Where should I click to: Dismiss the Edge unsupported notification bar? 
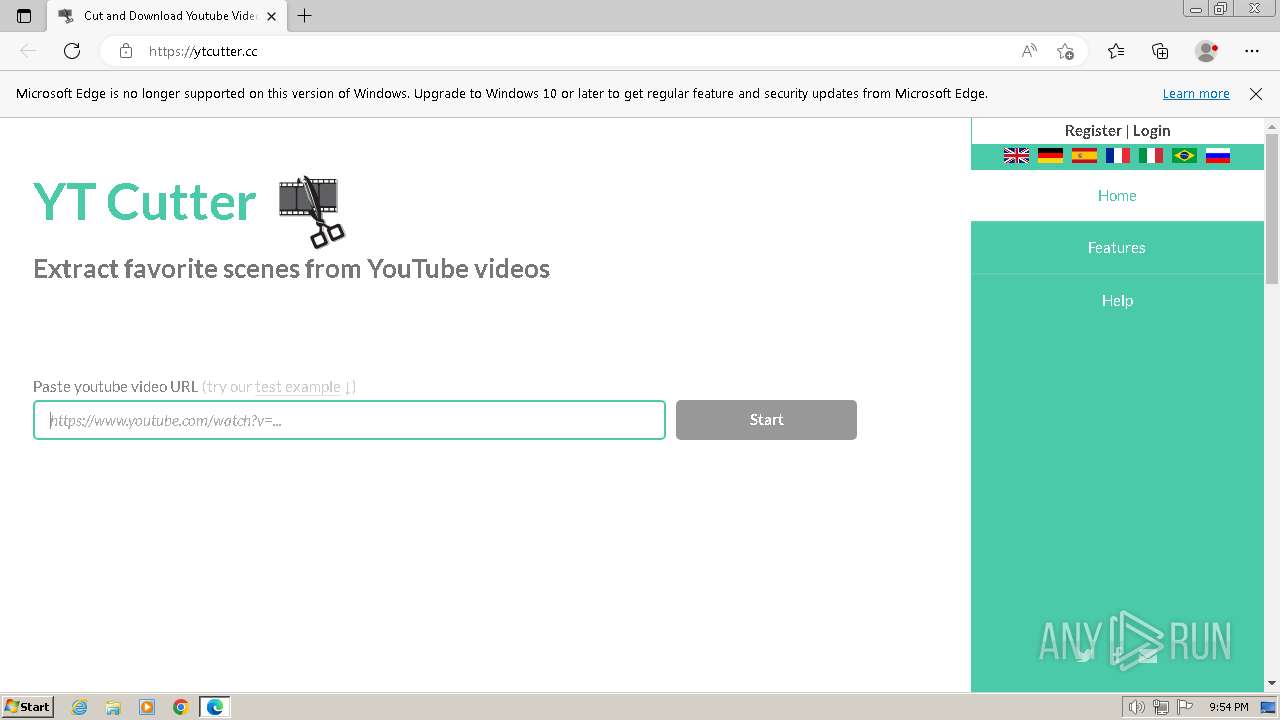[x=1256, y=94]
